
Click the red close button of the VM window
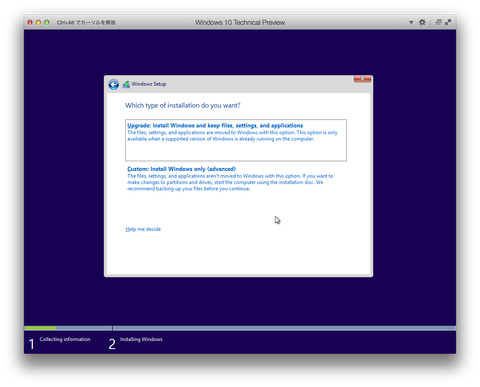[30, 22]
